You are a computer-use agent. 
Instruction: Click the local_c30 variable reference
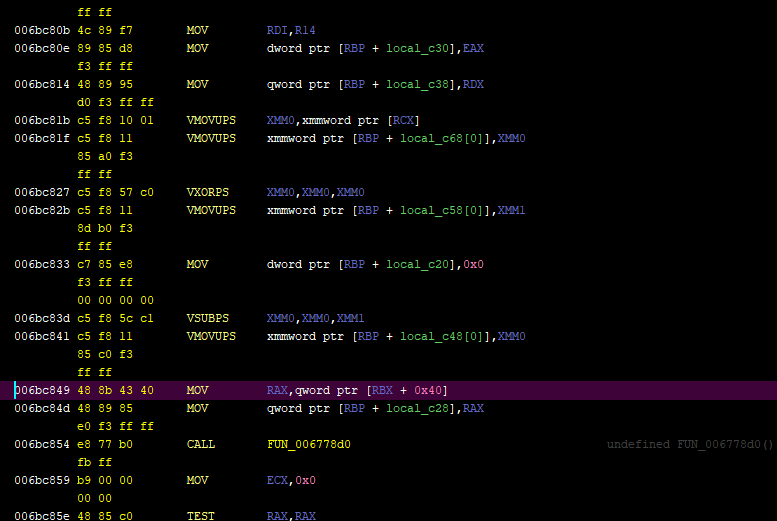(x=417, y=48)
